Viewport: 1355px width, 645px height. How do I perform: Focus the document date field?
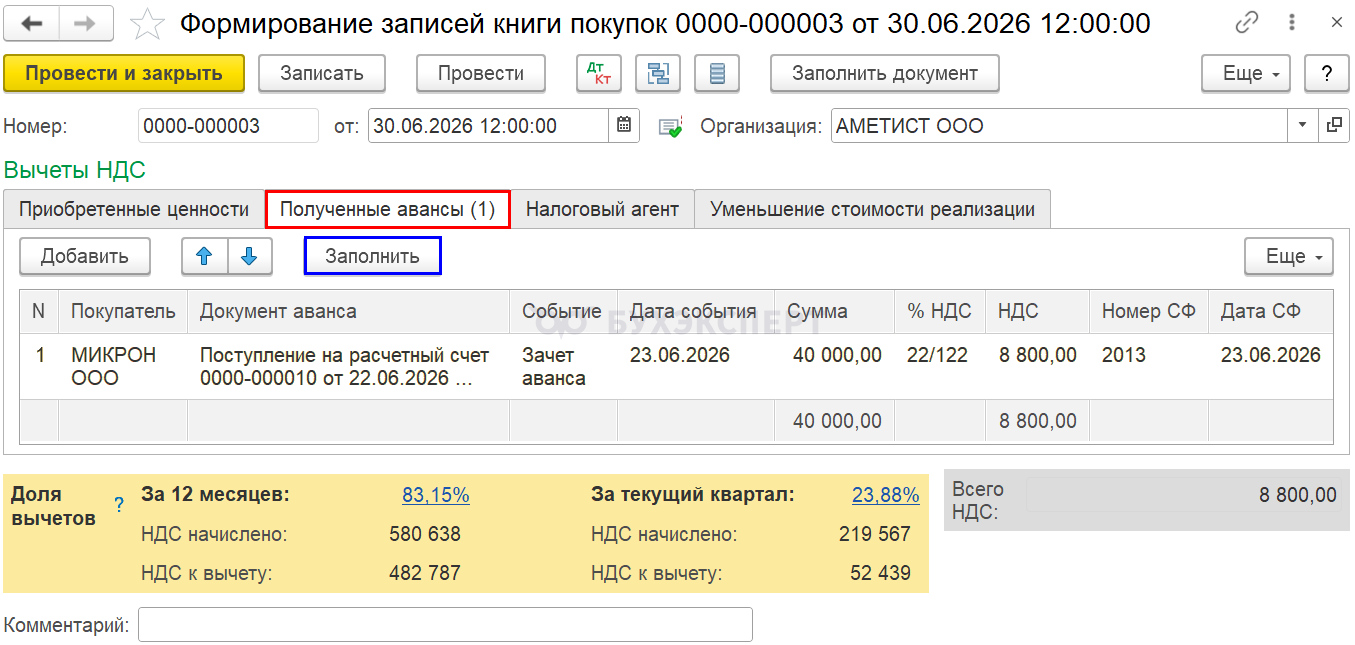(x=489, y=126)
